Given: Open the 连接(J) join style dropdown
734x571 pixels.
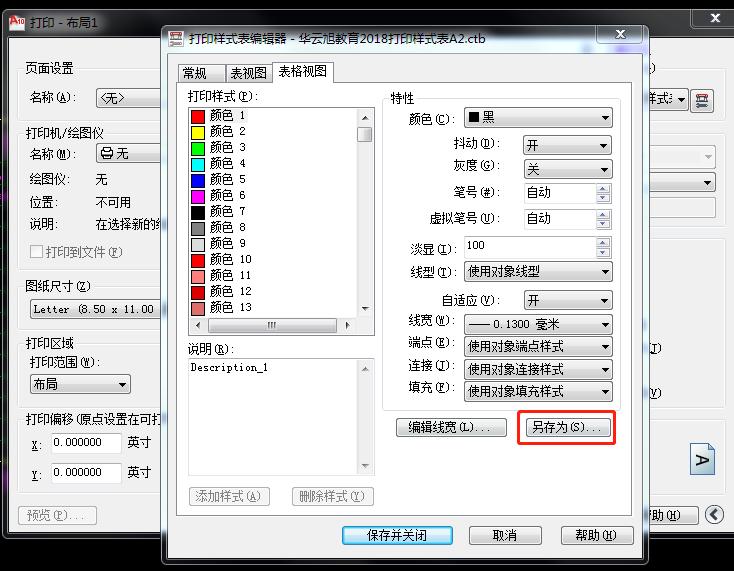Looking at the screenshot, I should coord(538,369).
